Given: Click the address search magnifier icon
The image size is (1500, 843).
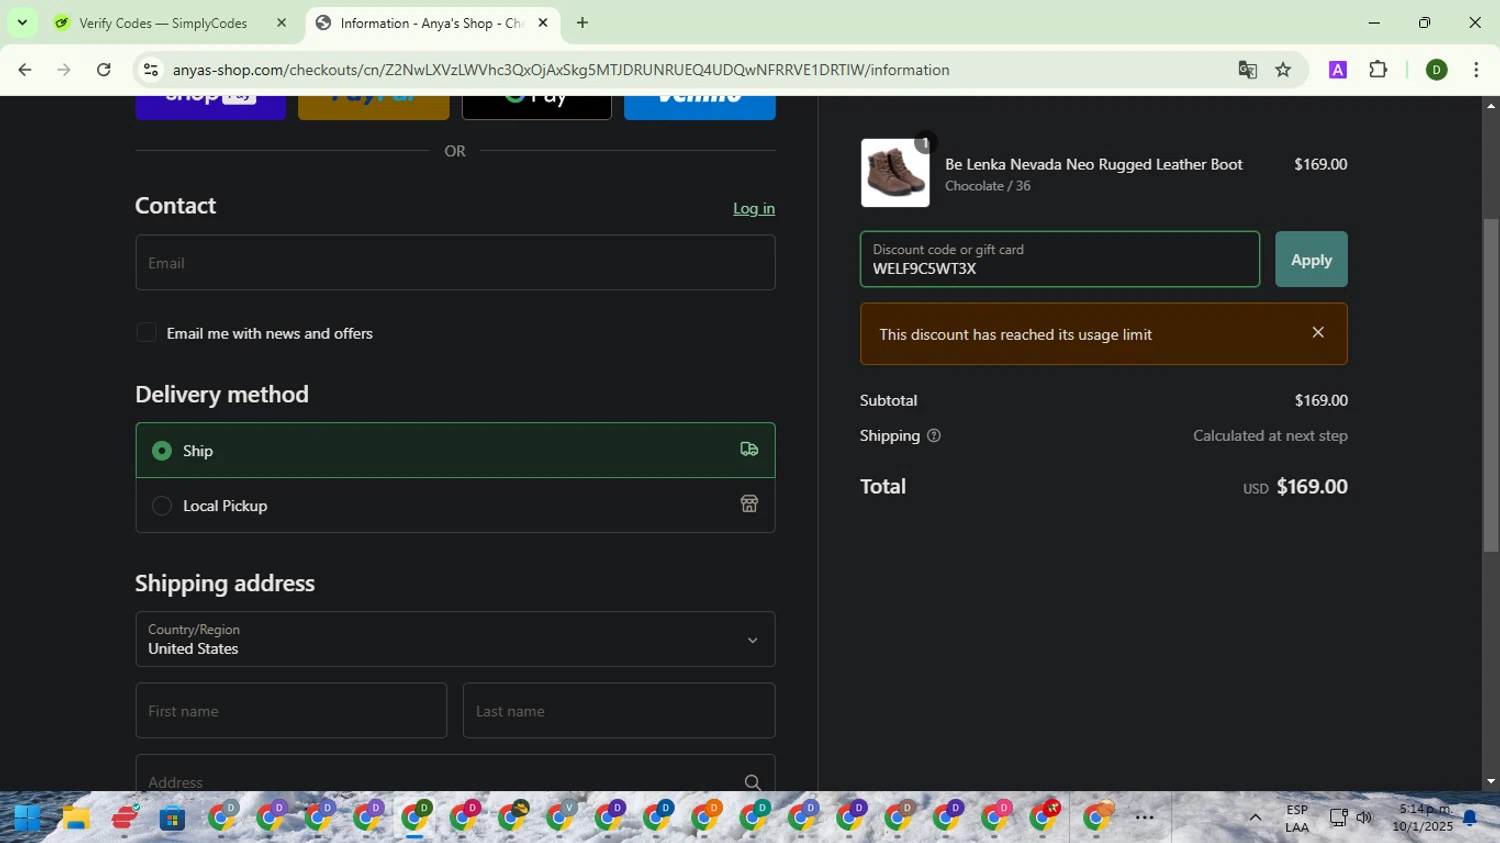Looking at the screenshot, I should pos(752,782).
